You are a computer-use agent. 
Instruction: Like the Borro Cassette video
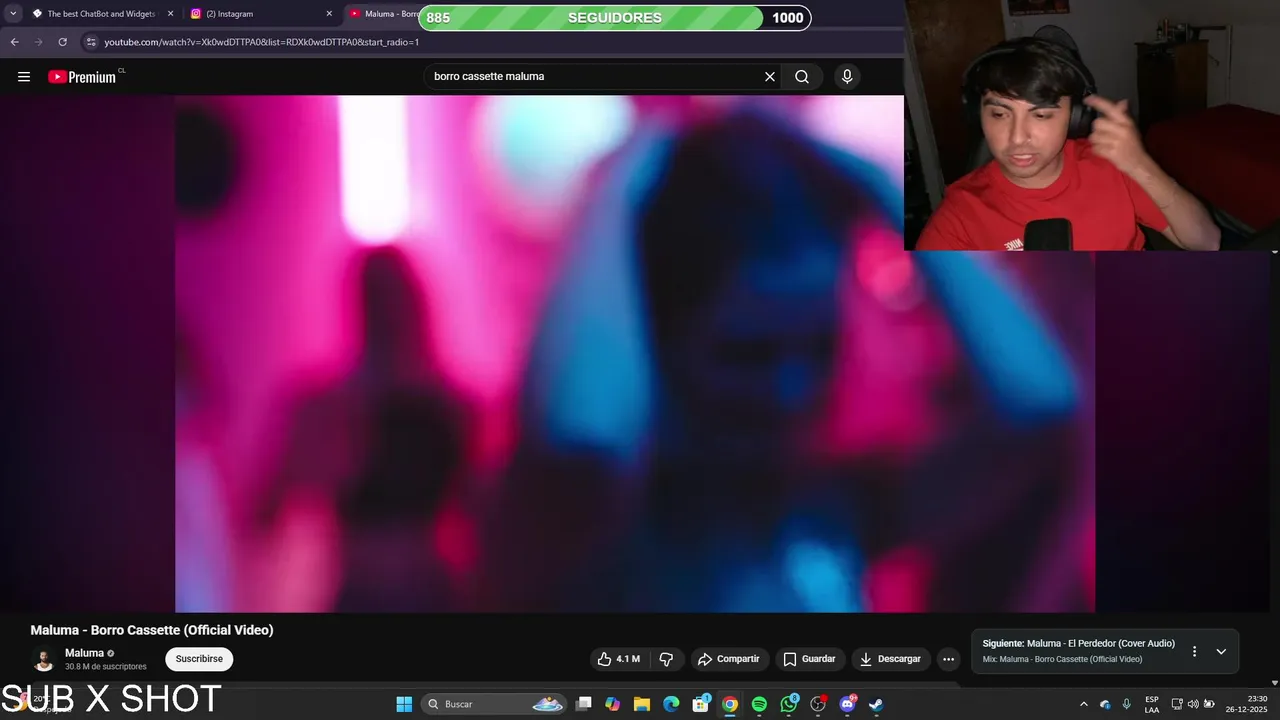pyautogui.click(x=618, y=659)
